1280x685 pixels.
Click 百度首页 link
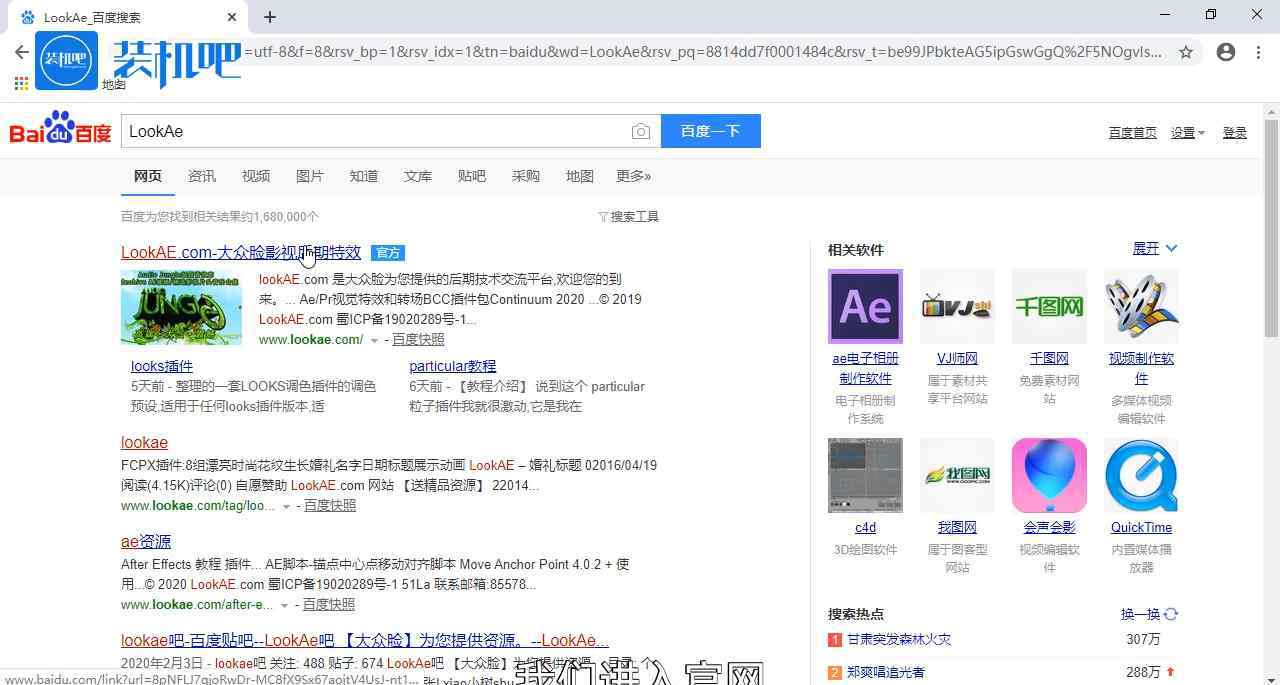click(x=1133, y=132)
